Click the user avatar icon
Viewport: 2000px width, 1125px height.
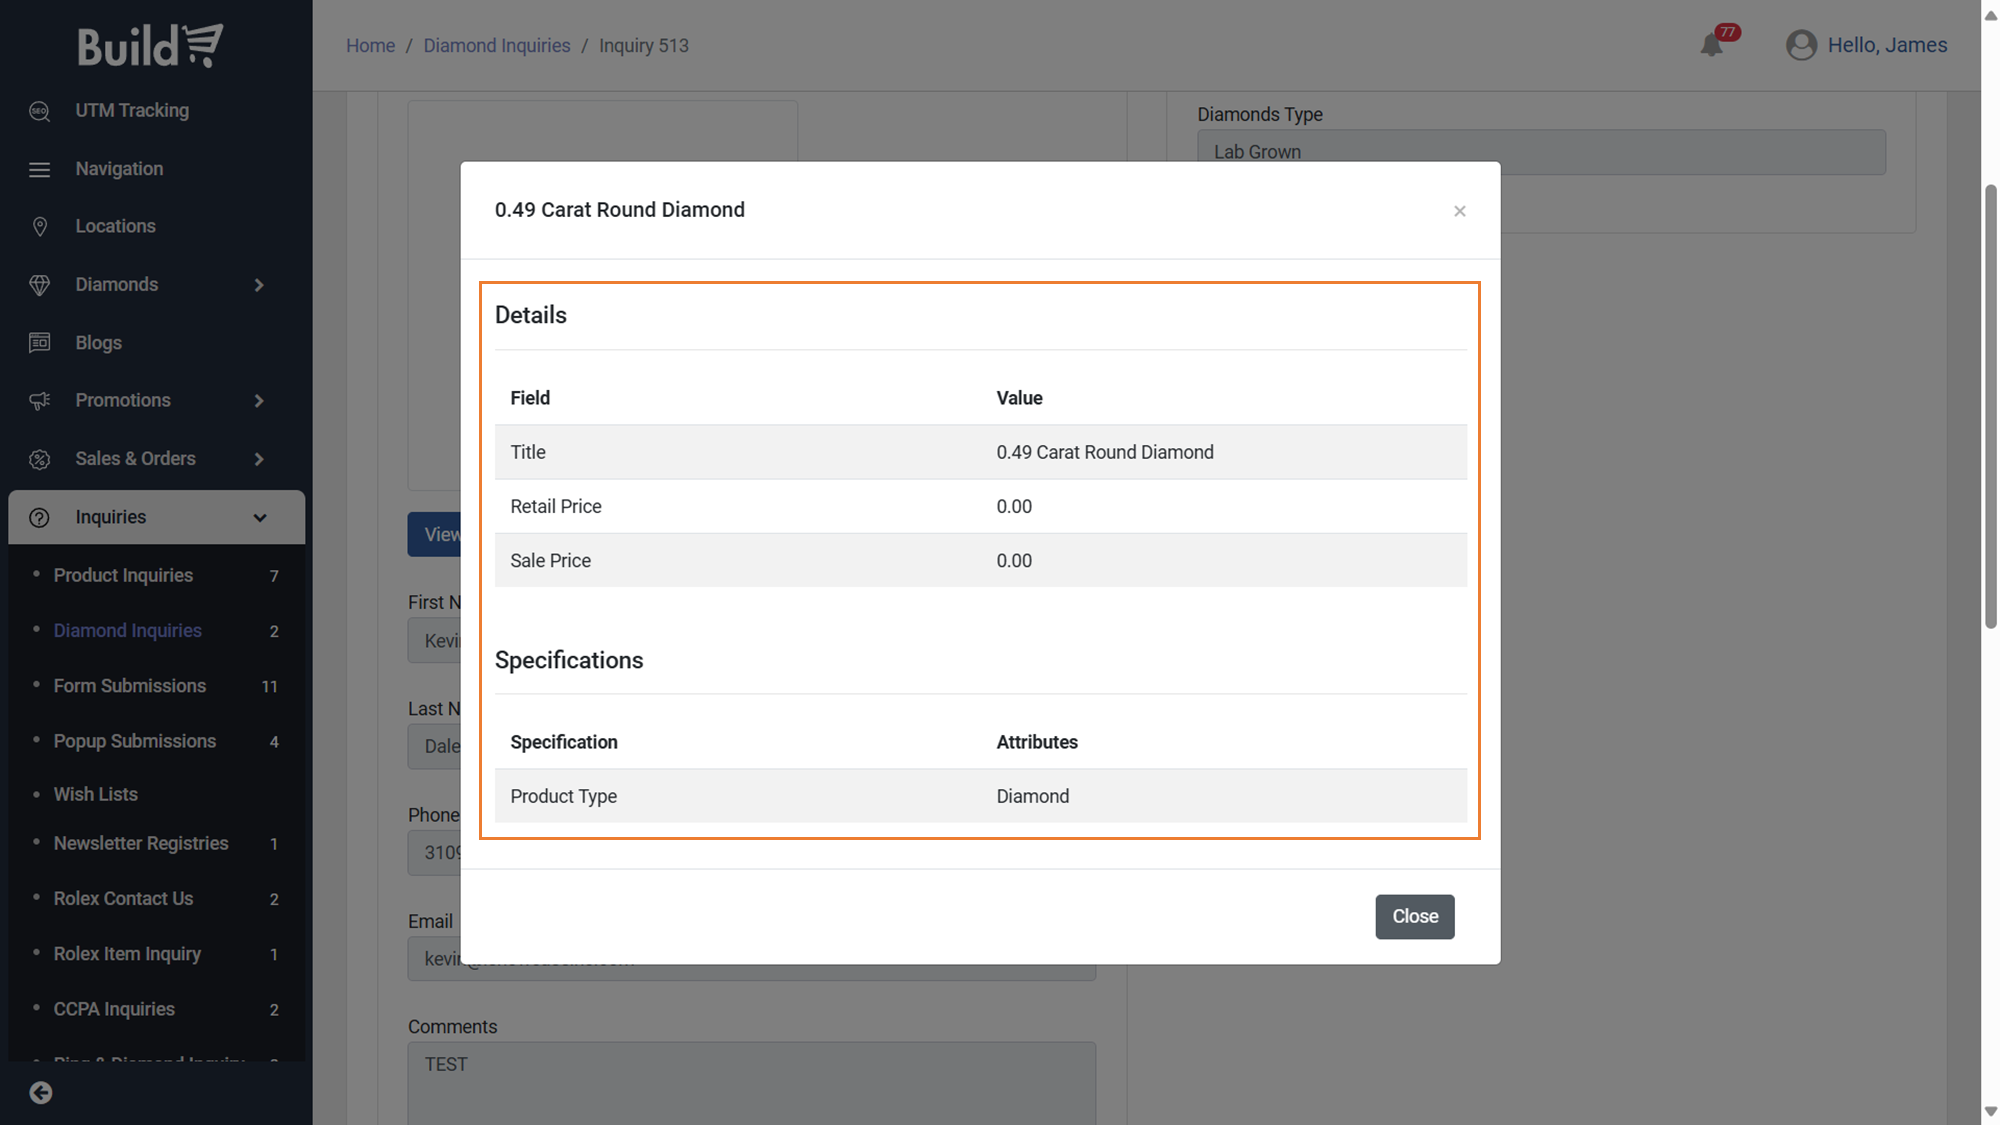point(1800,45)
